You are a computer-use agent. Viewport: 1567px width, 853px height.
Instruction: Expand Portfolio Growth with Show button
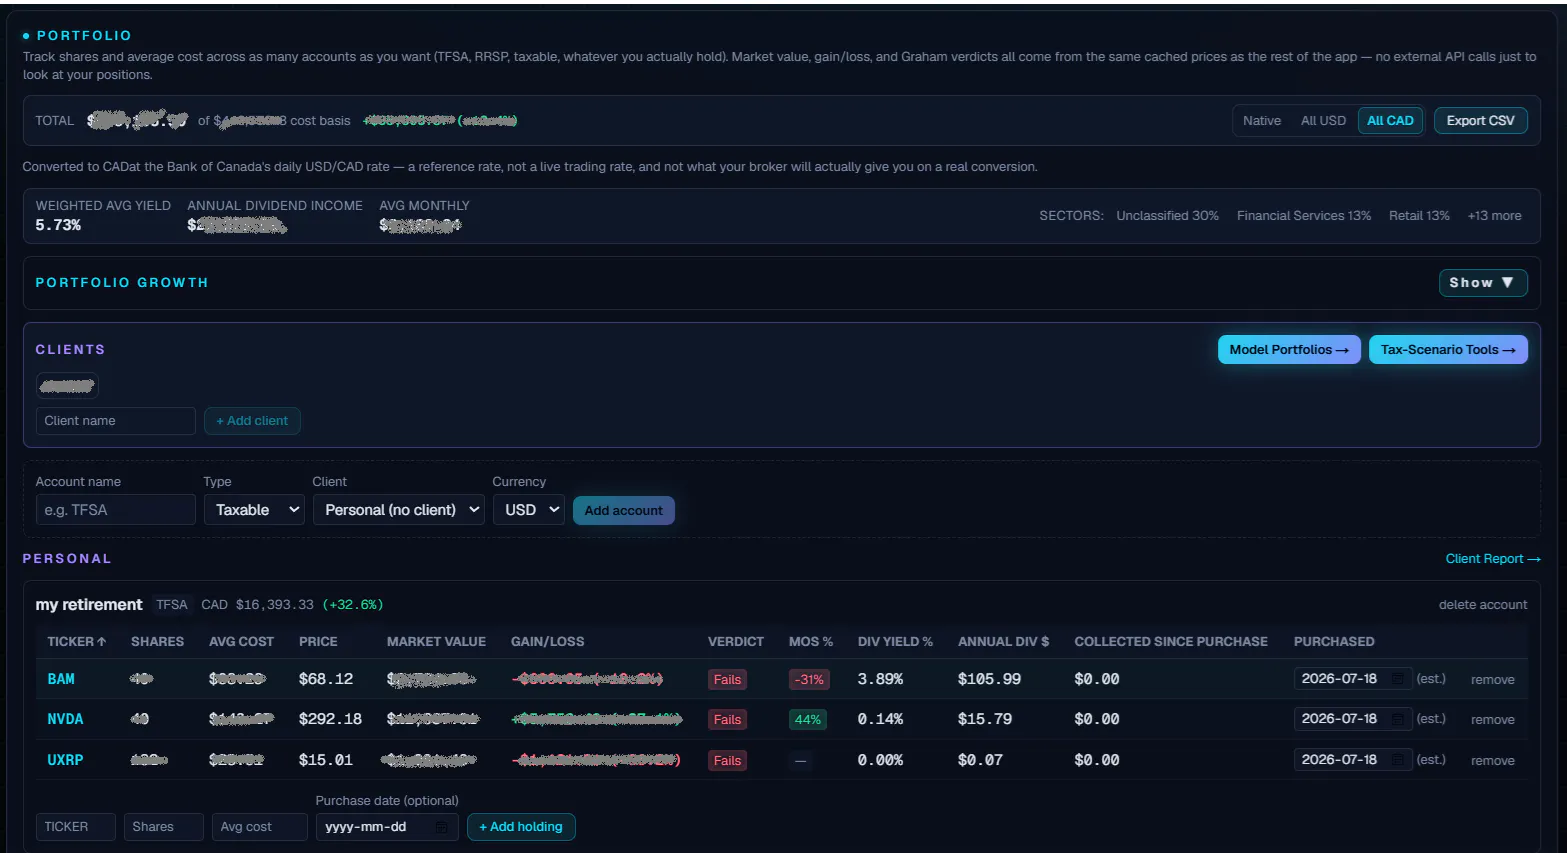(x=1483, y=283)
